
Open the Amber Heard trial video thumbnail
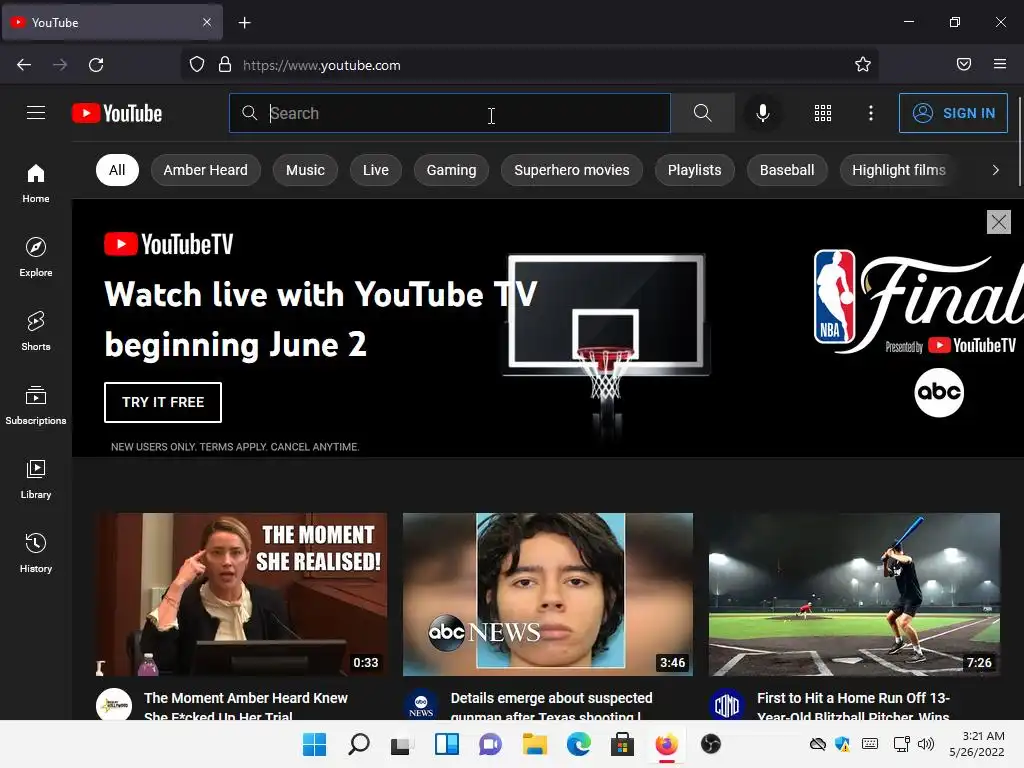click(x=242, y=594)
